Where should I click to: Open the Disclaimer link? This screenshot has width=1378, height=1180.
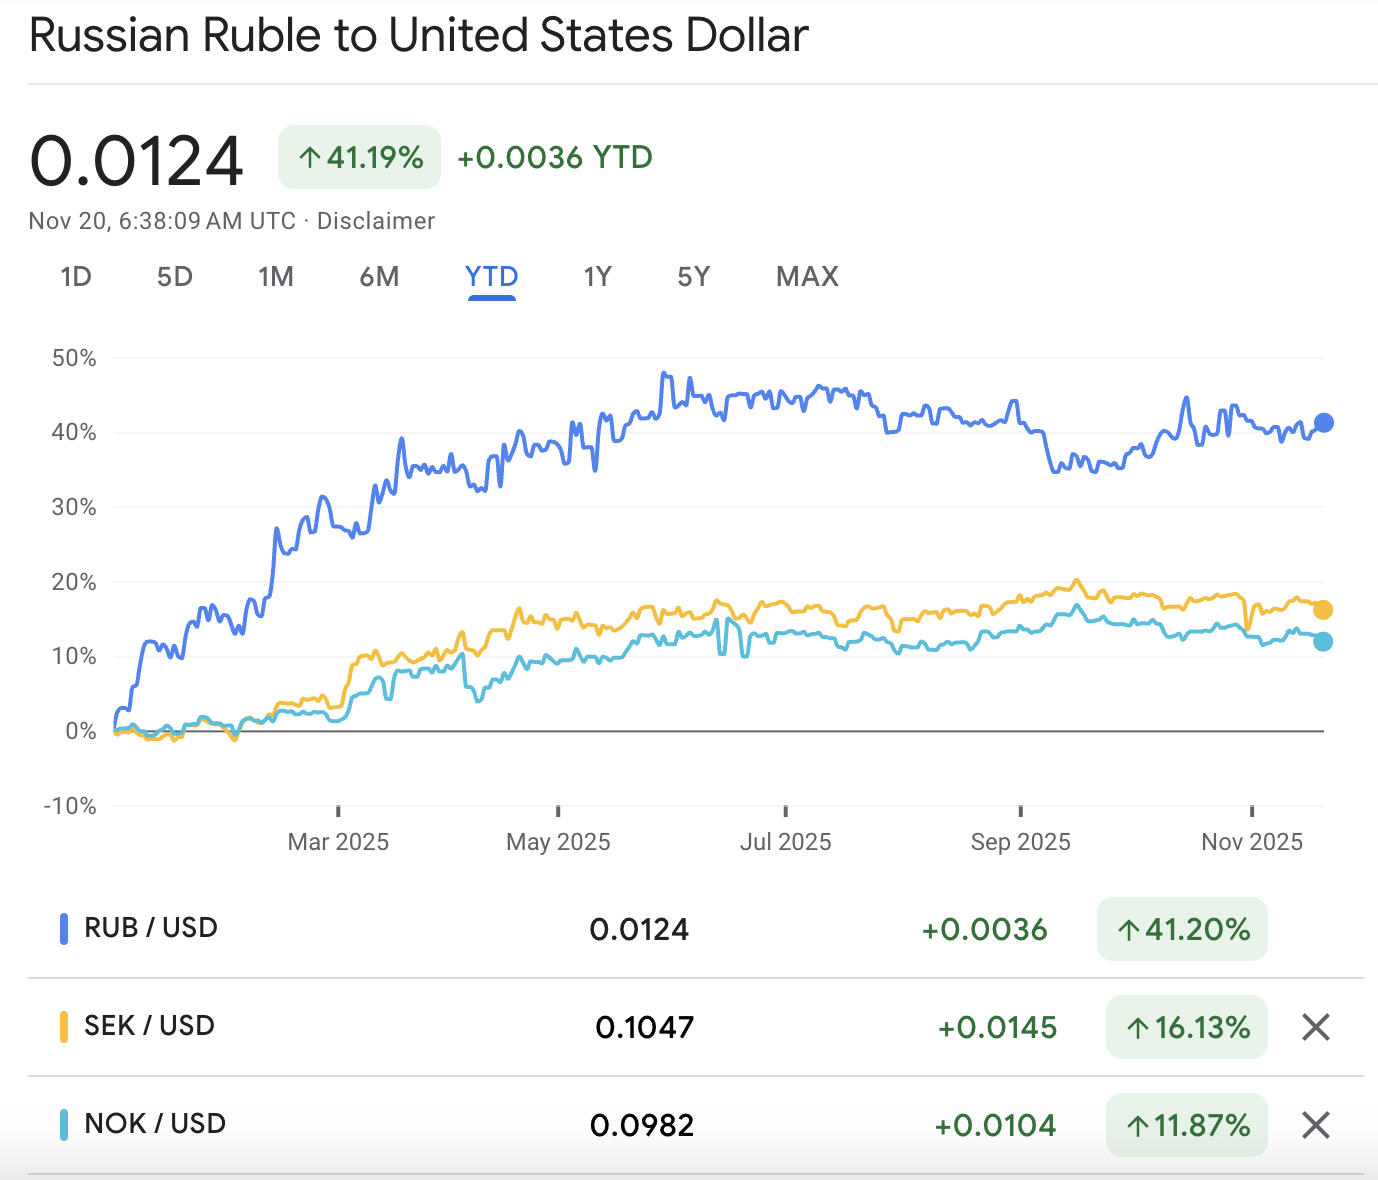pos(376,220)
